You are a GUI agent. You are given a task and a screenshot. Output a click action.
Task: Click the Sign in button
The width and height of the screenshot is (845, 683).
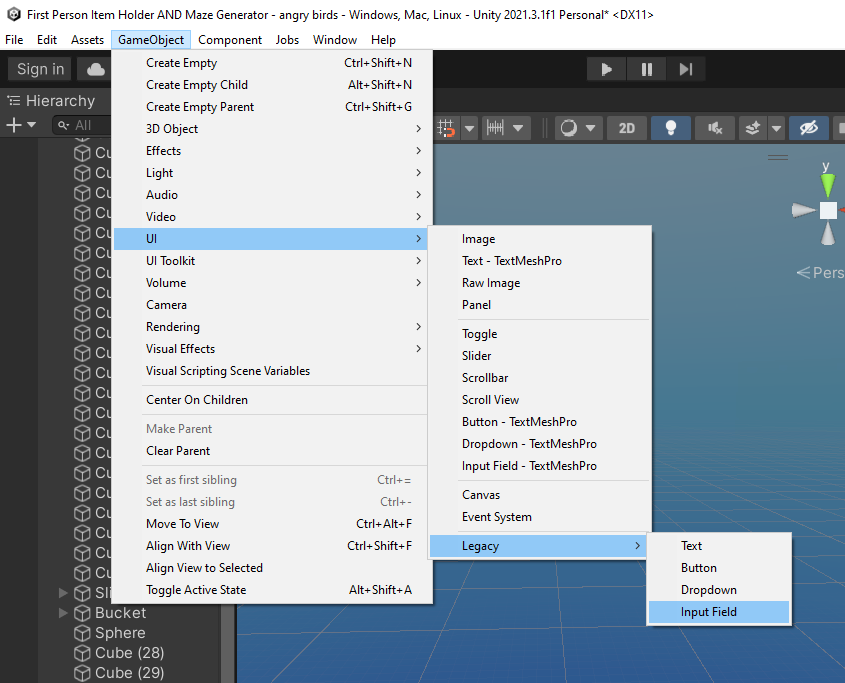pos(40,69)
